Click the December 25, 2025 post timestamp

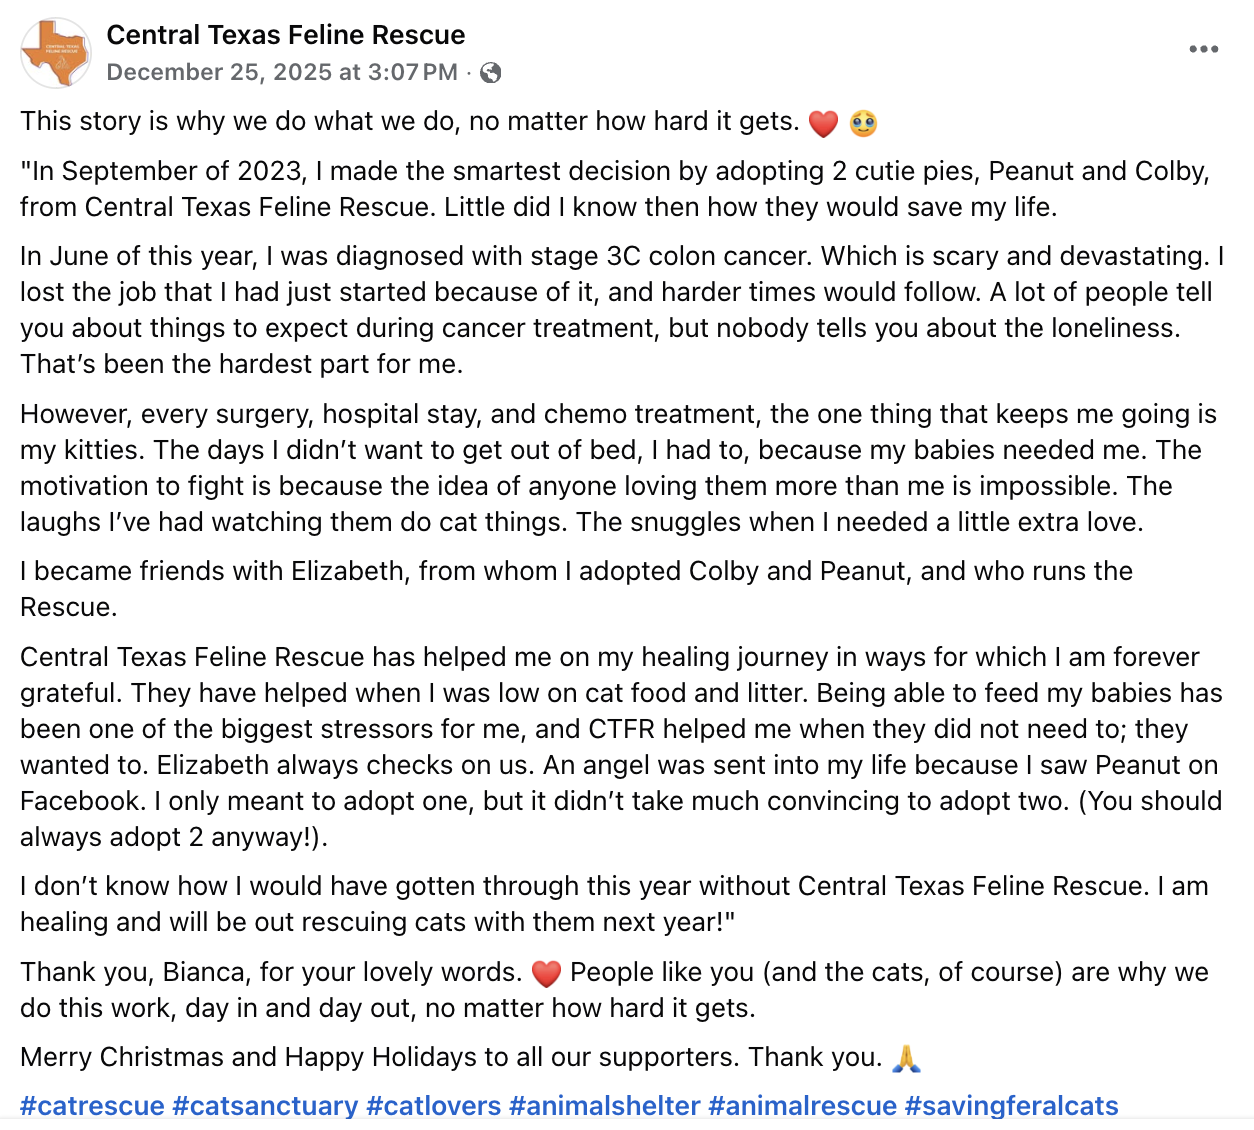point(281,72)
